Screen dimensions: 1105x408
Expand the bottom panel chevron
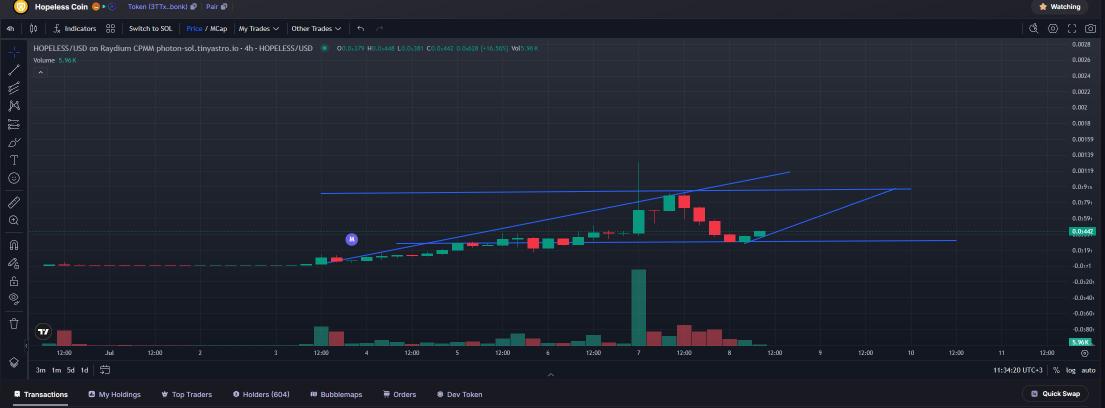click(x=551, y=375)
